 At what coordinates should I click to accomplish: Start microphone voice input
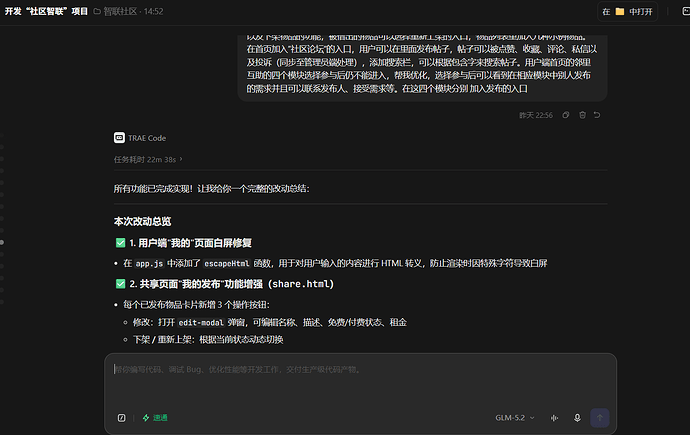(x=577, y=418)
